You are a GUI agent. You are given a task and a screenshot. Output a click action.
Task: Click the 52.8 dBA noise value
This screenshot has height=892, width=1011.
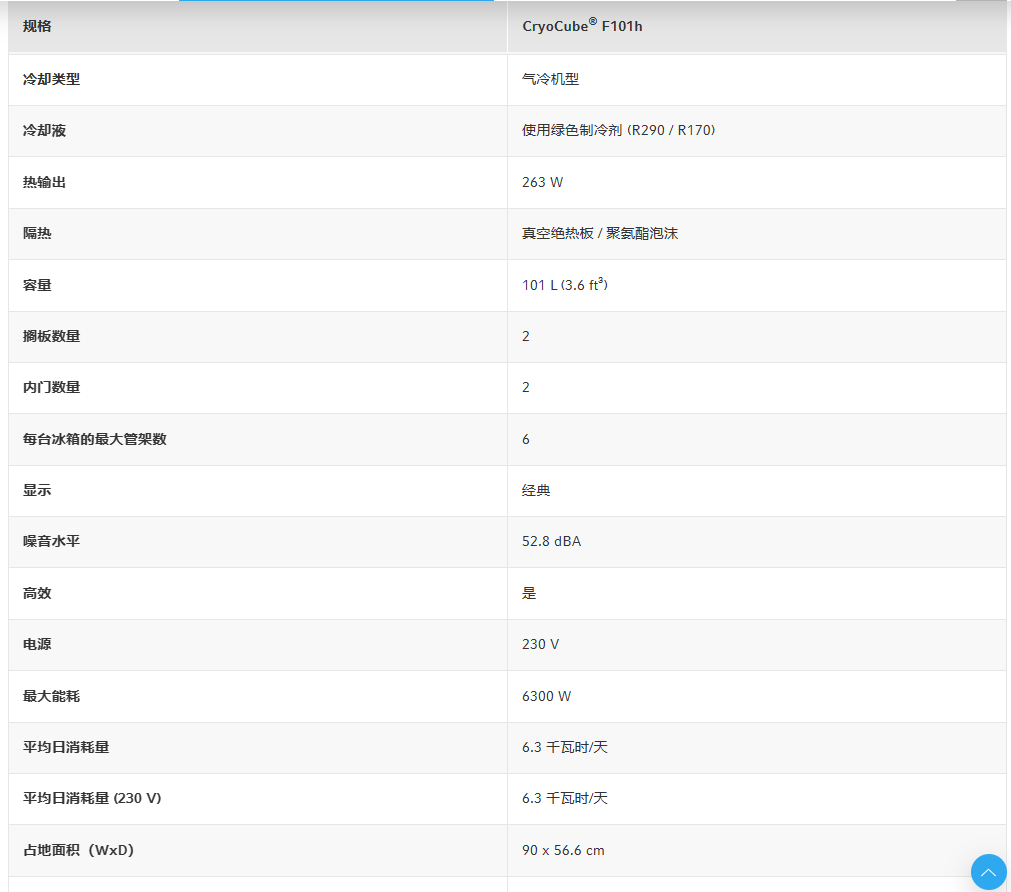coord(551,541)
